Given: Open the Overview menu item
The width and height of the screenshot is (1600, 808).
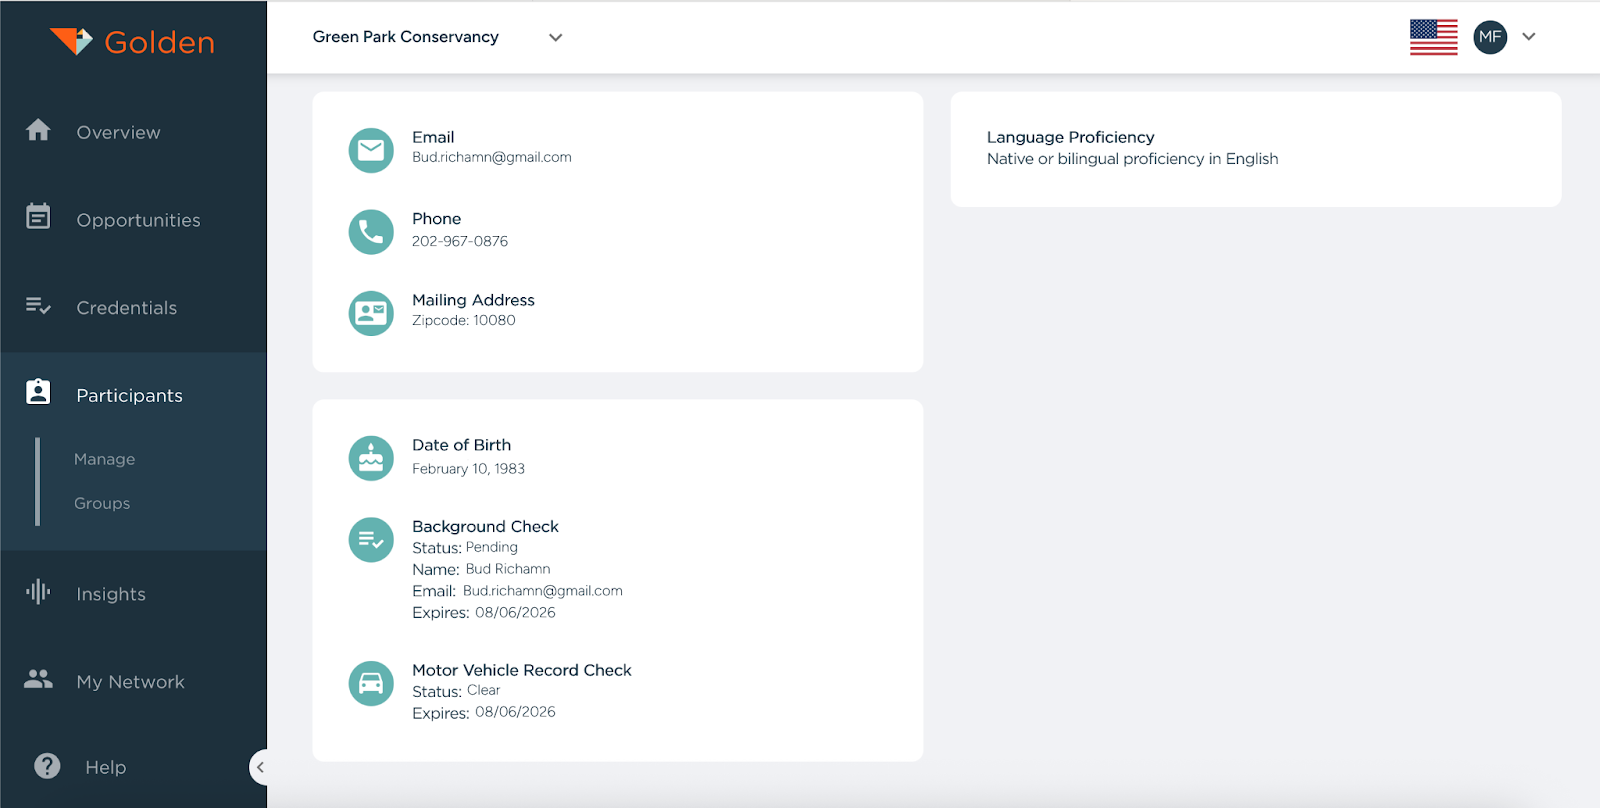Looking at the screenshot, I should tap(118, 132).
